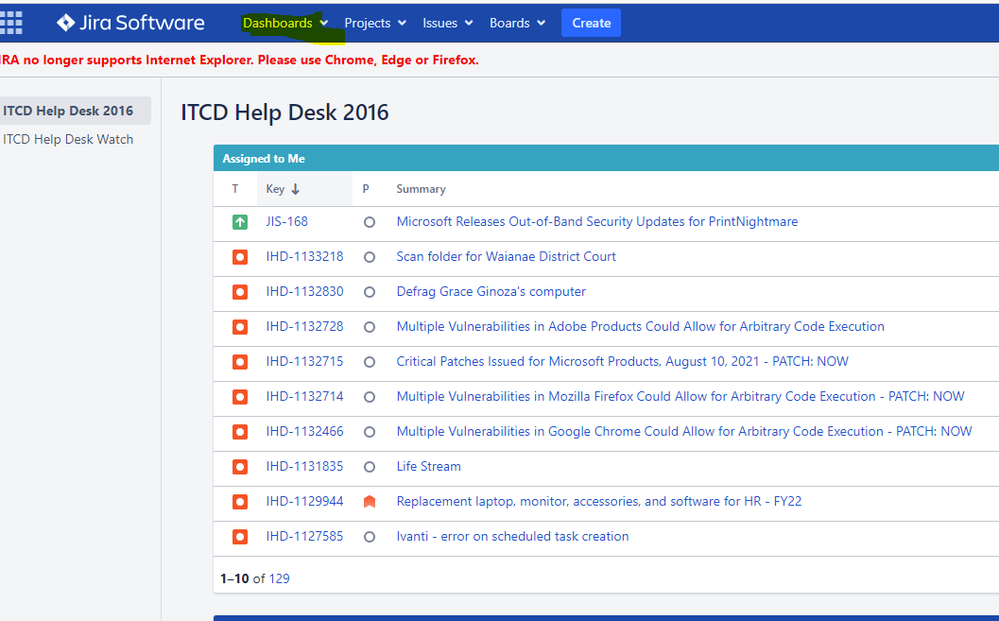Viewport: 999px width, 621px height.
Task: Open the Adobe Products vulnerabilities summary
Action: point(640,327)
